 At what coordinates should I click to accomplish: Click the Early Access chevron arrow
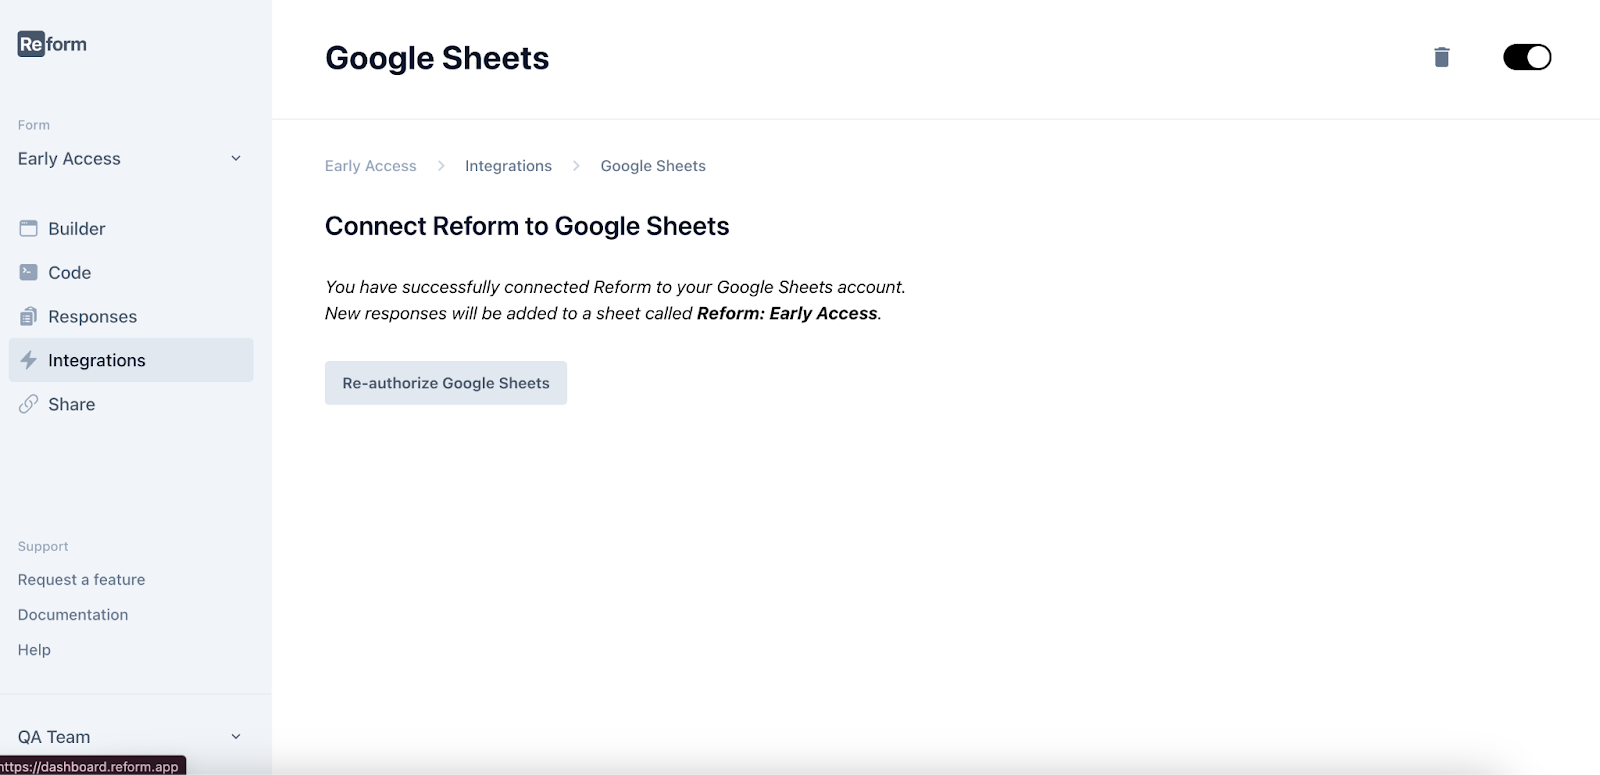coord(236,158)
